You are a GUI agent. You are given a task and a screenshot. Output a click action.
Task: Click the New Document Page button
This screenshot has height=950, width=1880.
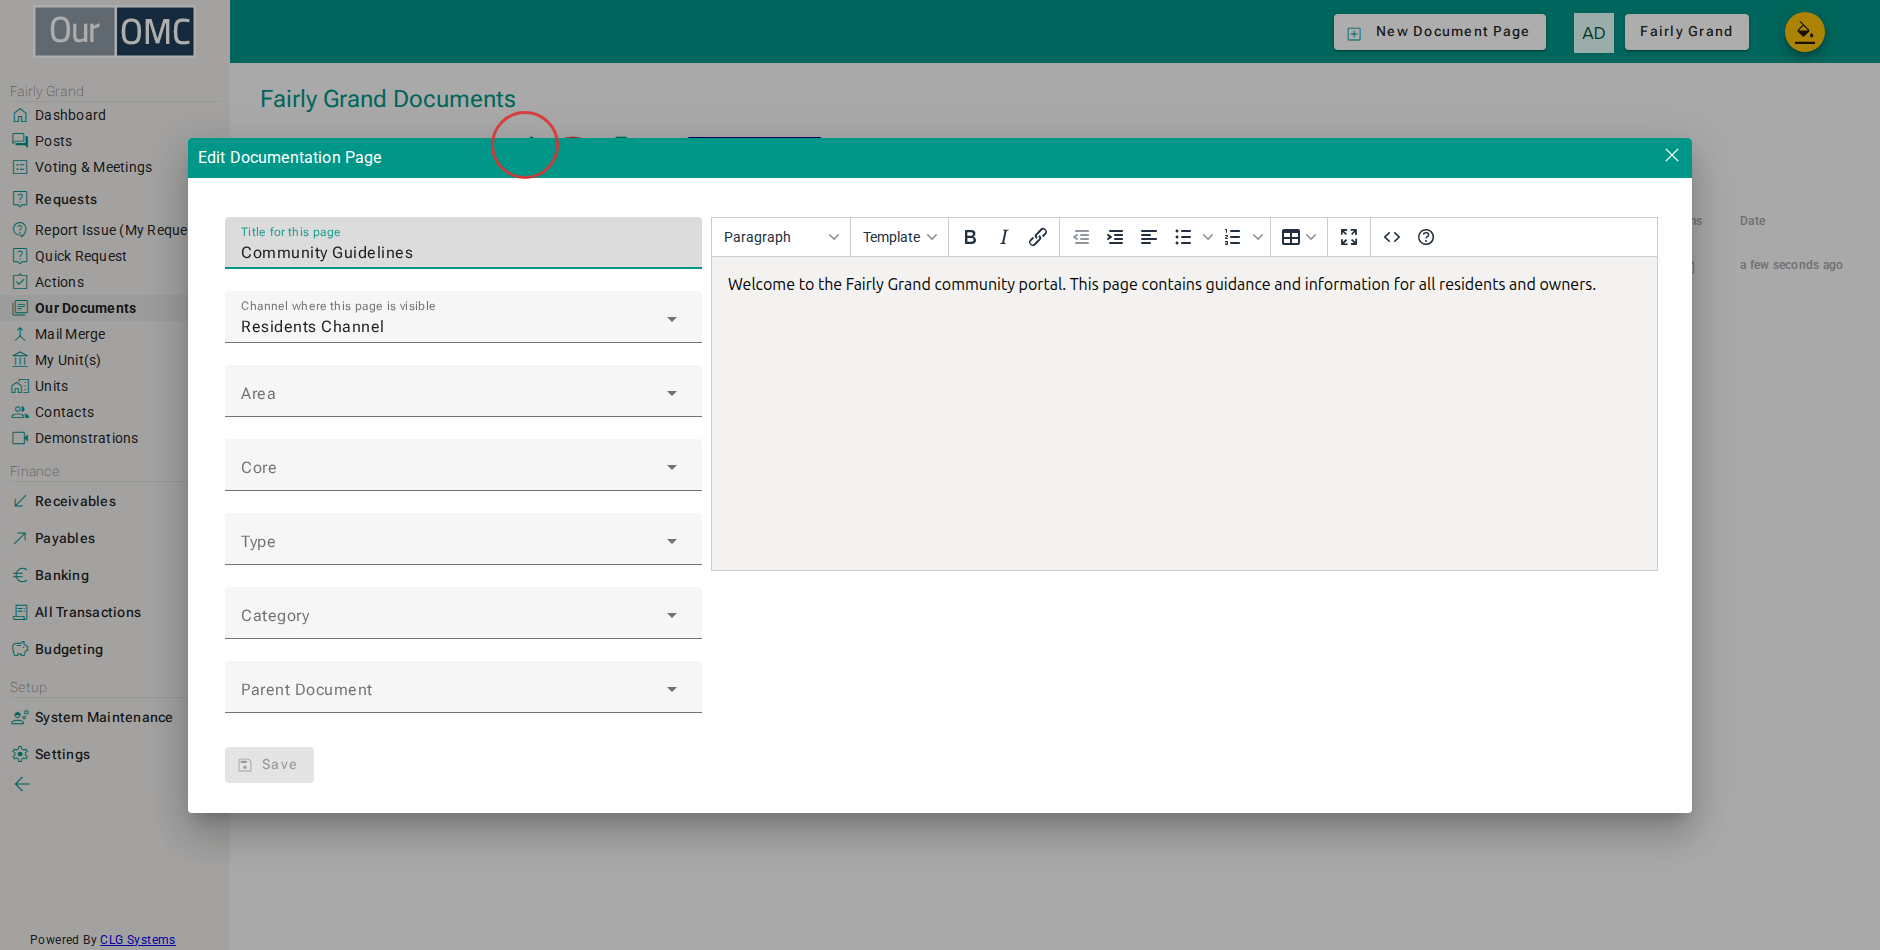tap(1439, 32)
